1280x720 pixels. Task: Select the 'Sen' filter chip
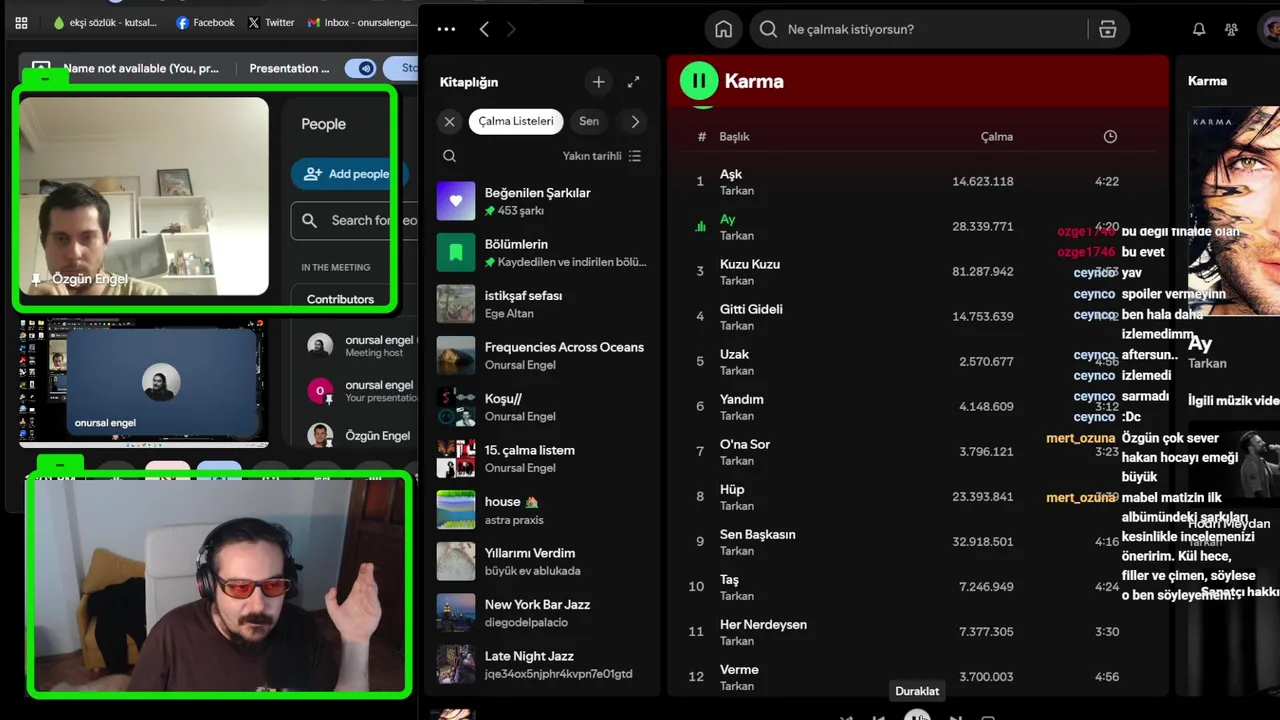[589, 121]
